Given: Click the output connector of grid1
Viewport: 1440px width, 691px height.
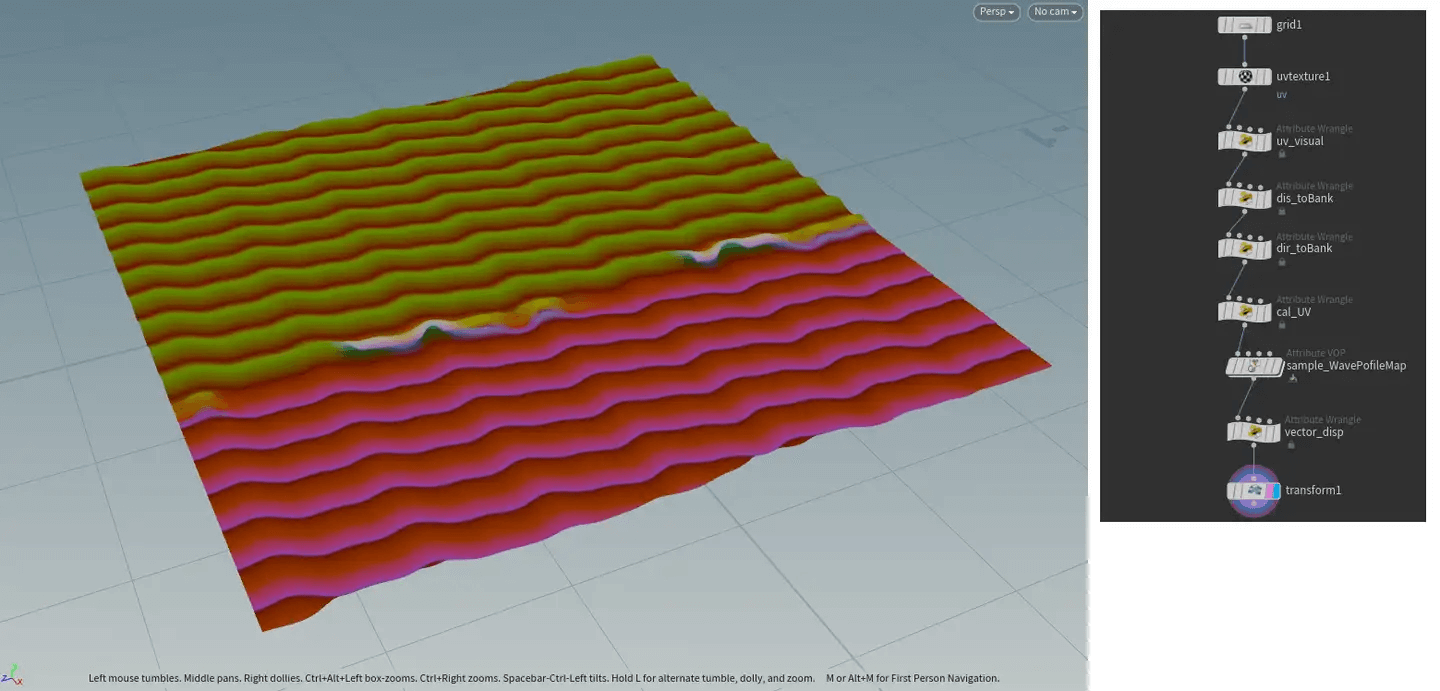Looking at the screenshot, I should pos(1245,37).
